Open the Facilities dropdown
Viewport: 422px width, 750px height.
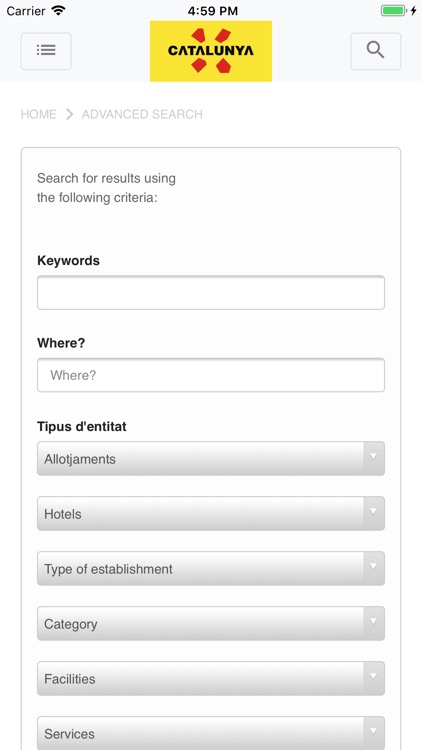coord(211,678)
